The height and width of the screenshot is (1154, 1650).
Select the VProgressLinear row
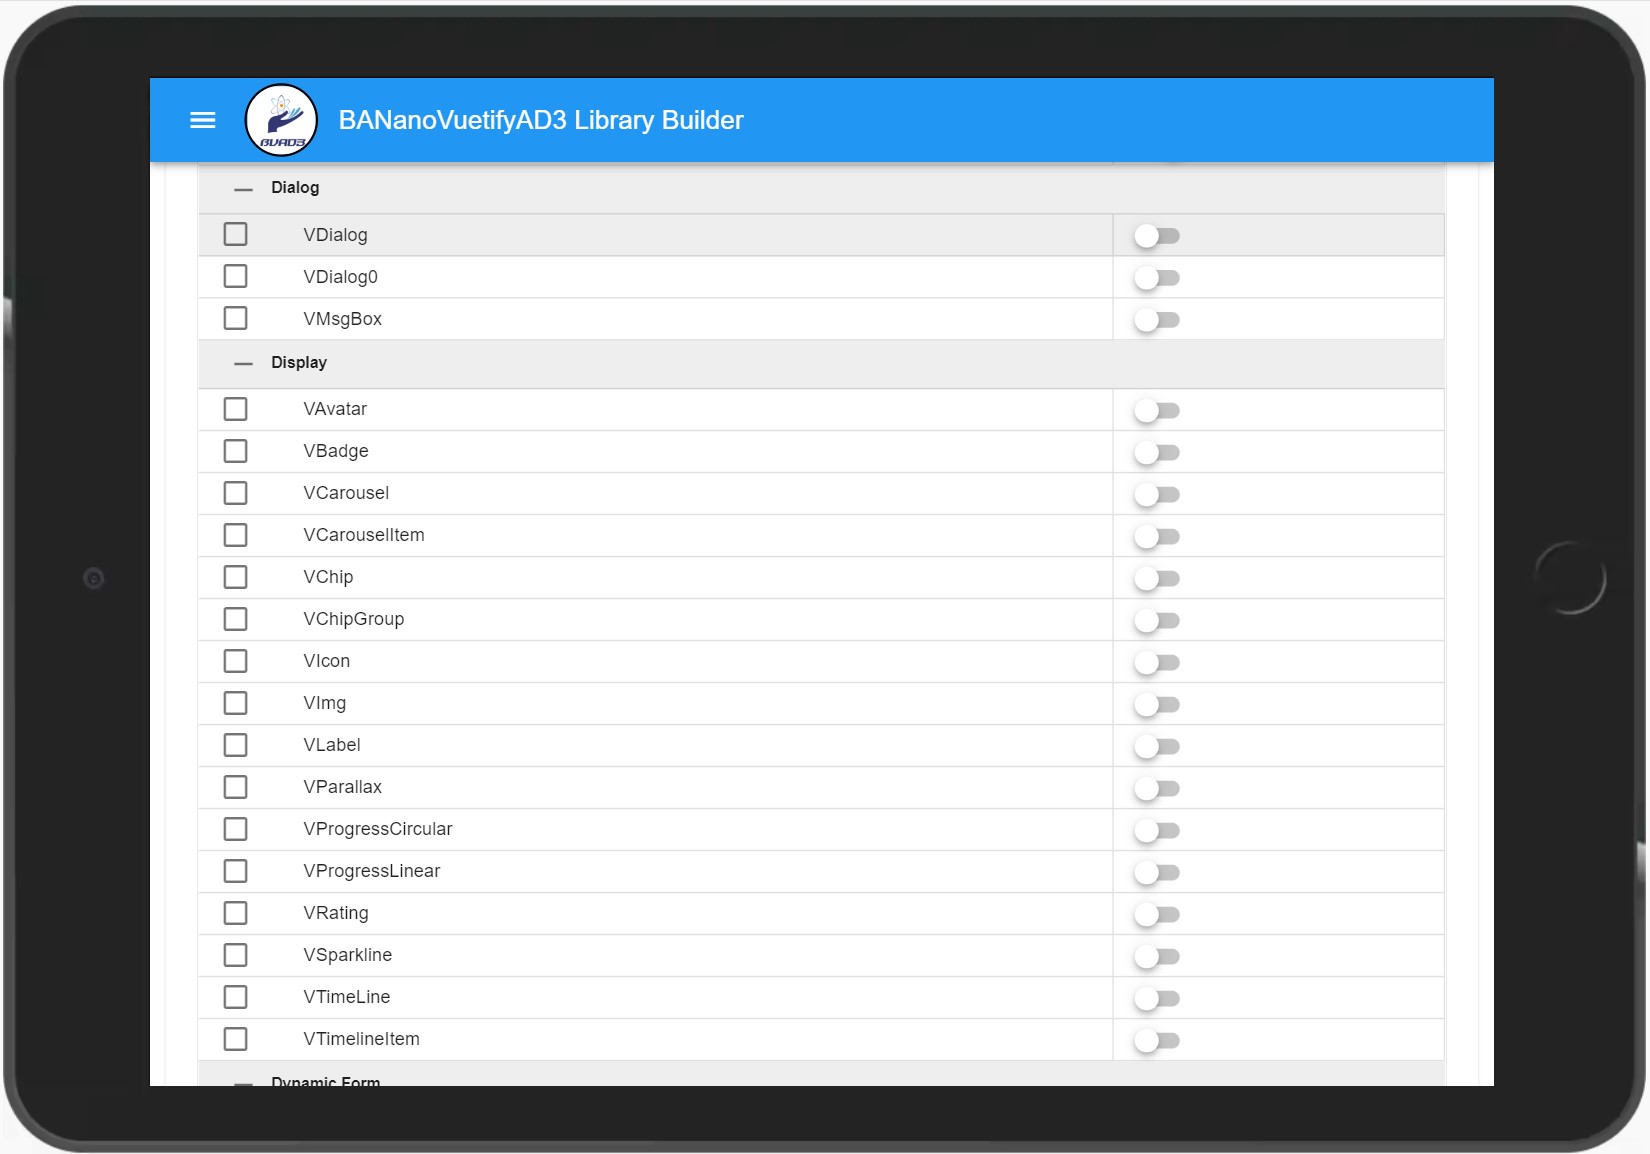click(x=660, y=871)
